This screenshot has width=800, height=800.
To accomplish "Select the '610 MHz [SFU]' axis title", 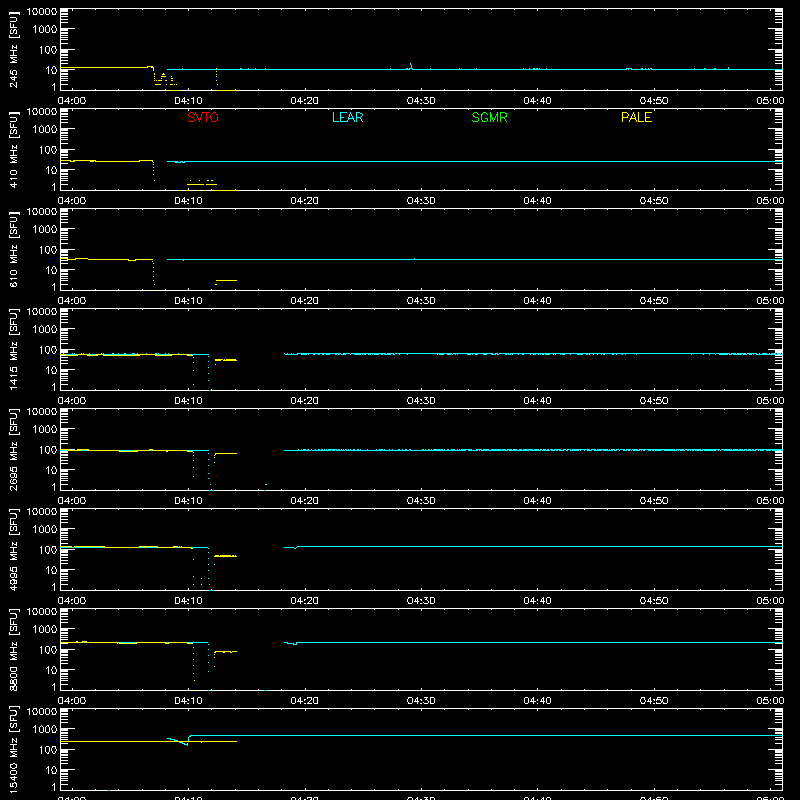I will pyautogui.click(x=14, y=249).
